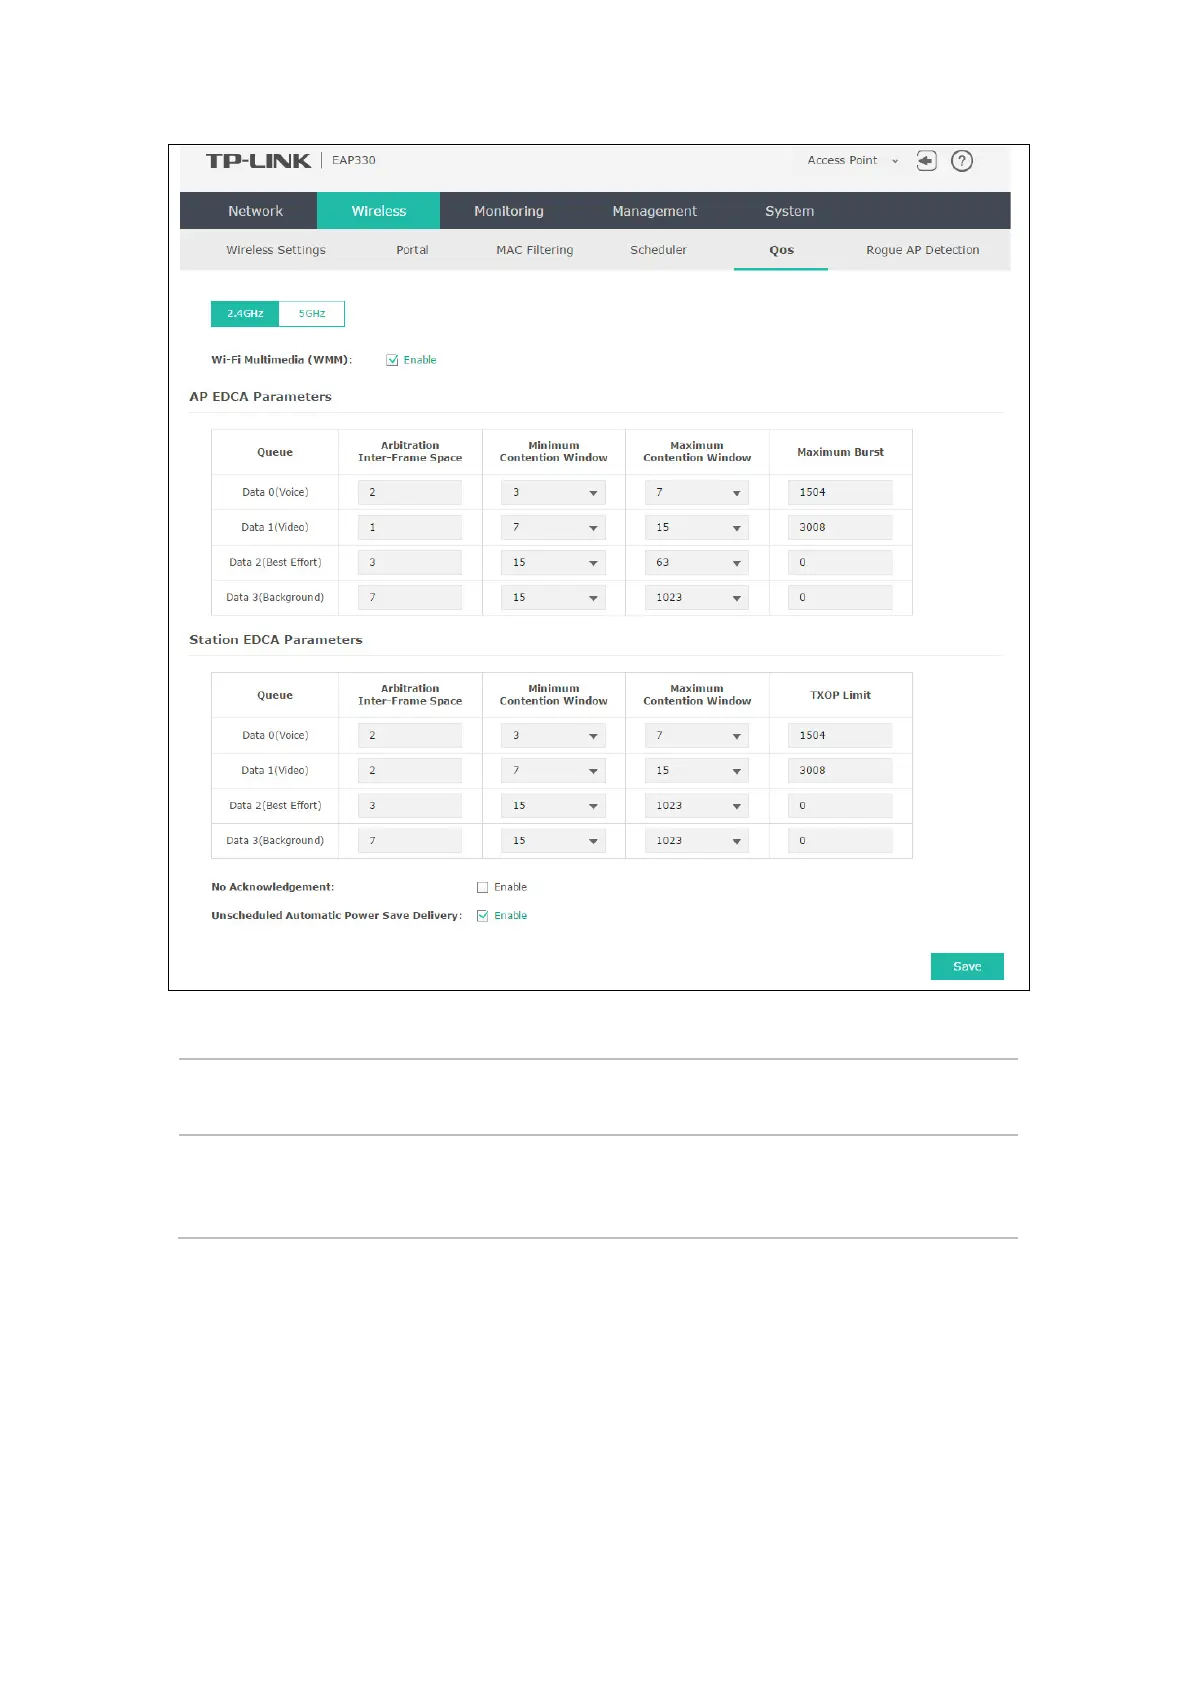Click AP Background Maximum Burst field
Image resolution: width=1190 pixels, height=1684 pixels.
coord(840,597)
